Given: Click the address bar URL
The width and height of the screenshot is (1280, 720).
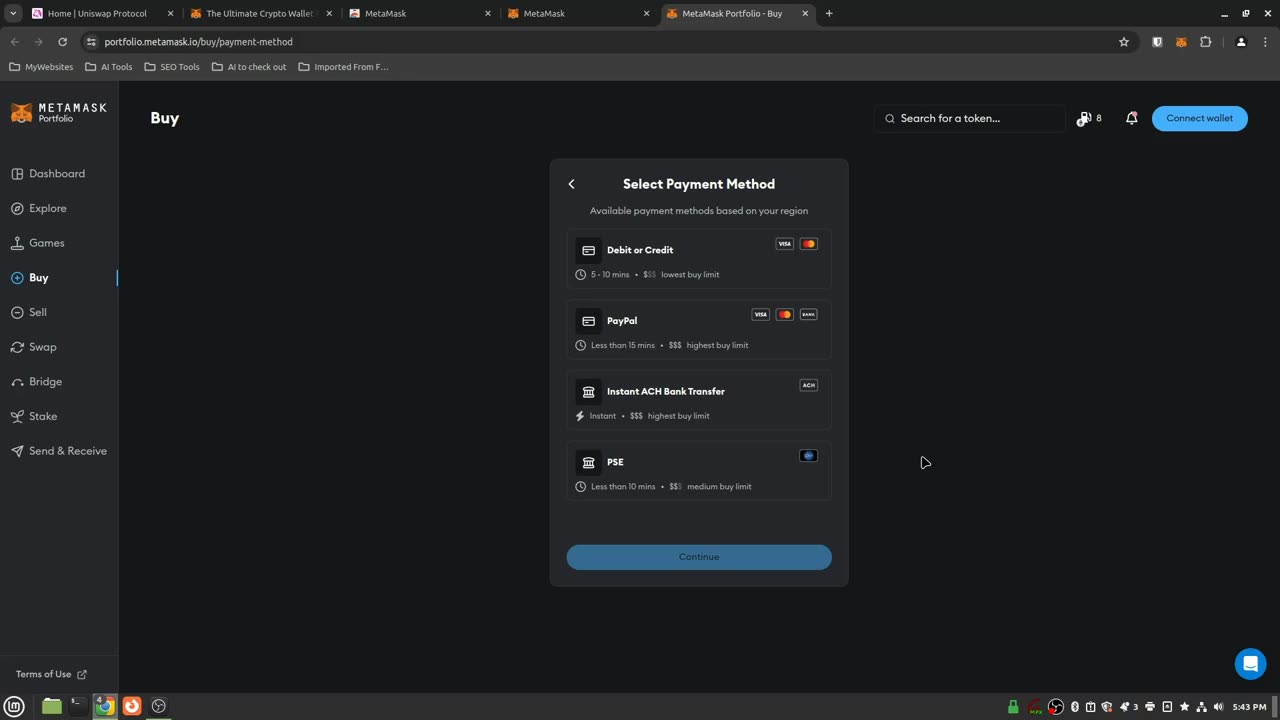Looking at the screenshot, I should (x=199, y=42).
